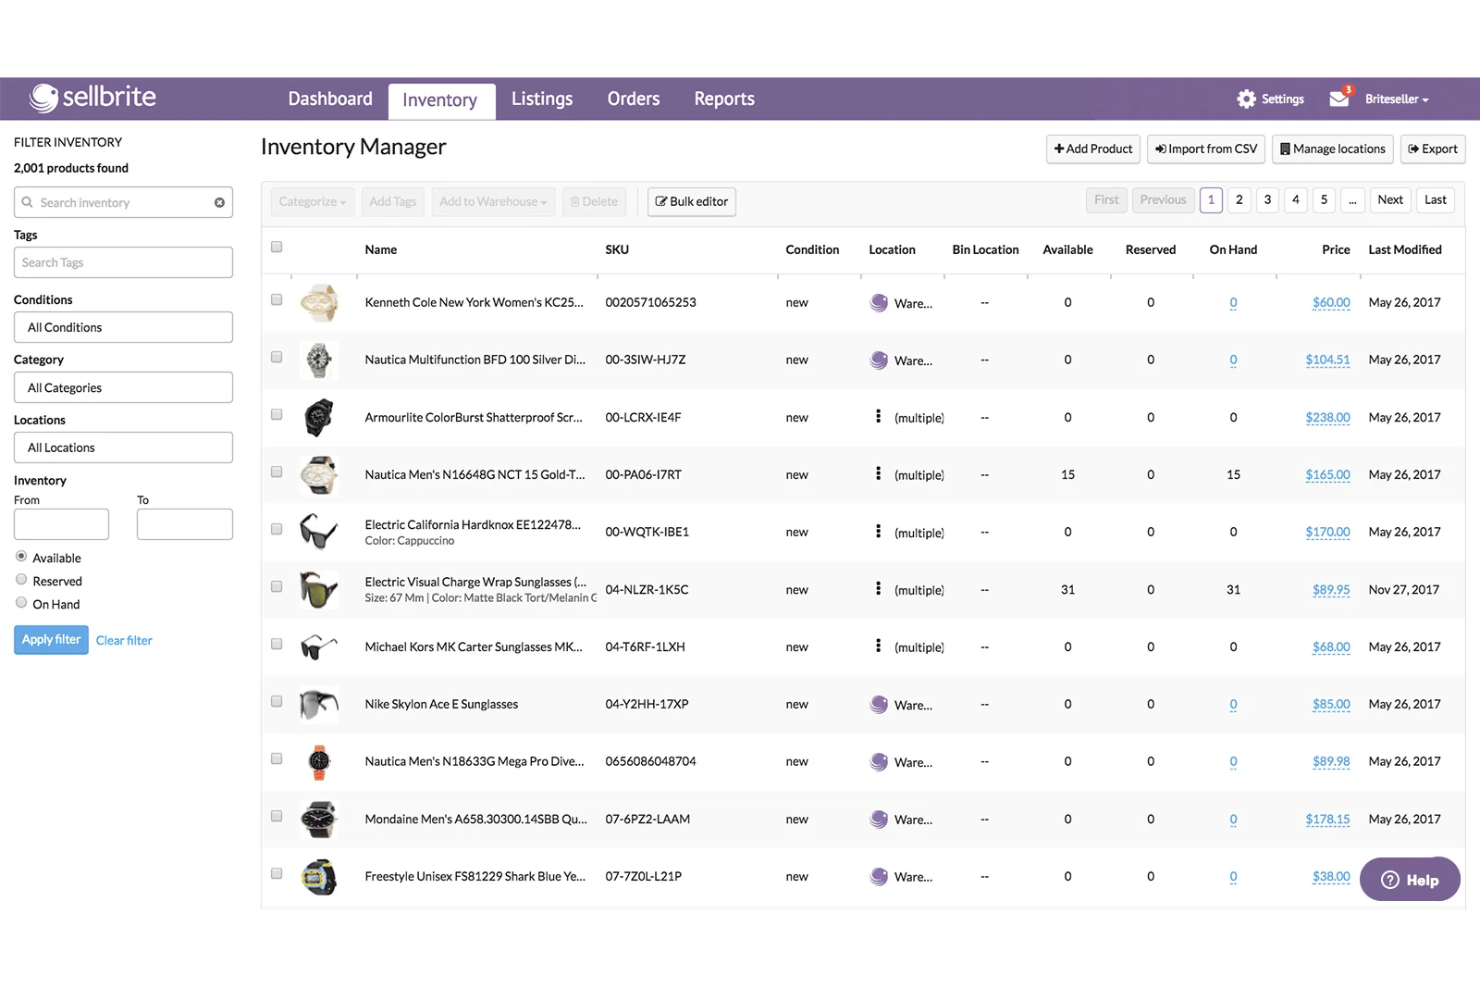Check the Armourlite ColorBurst checkbox
Screen dimensions: 1480x987
click(x=277, y=415)
